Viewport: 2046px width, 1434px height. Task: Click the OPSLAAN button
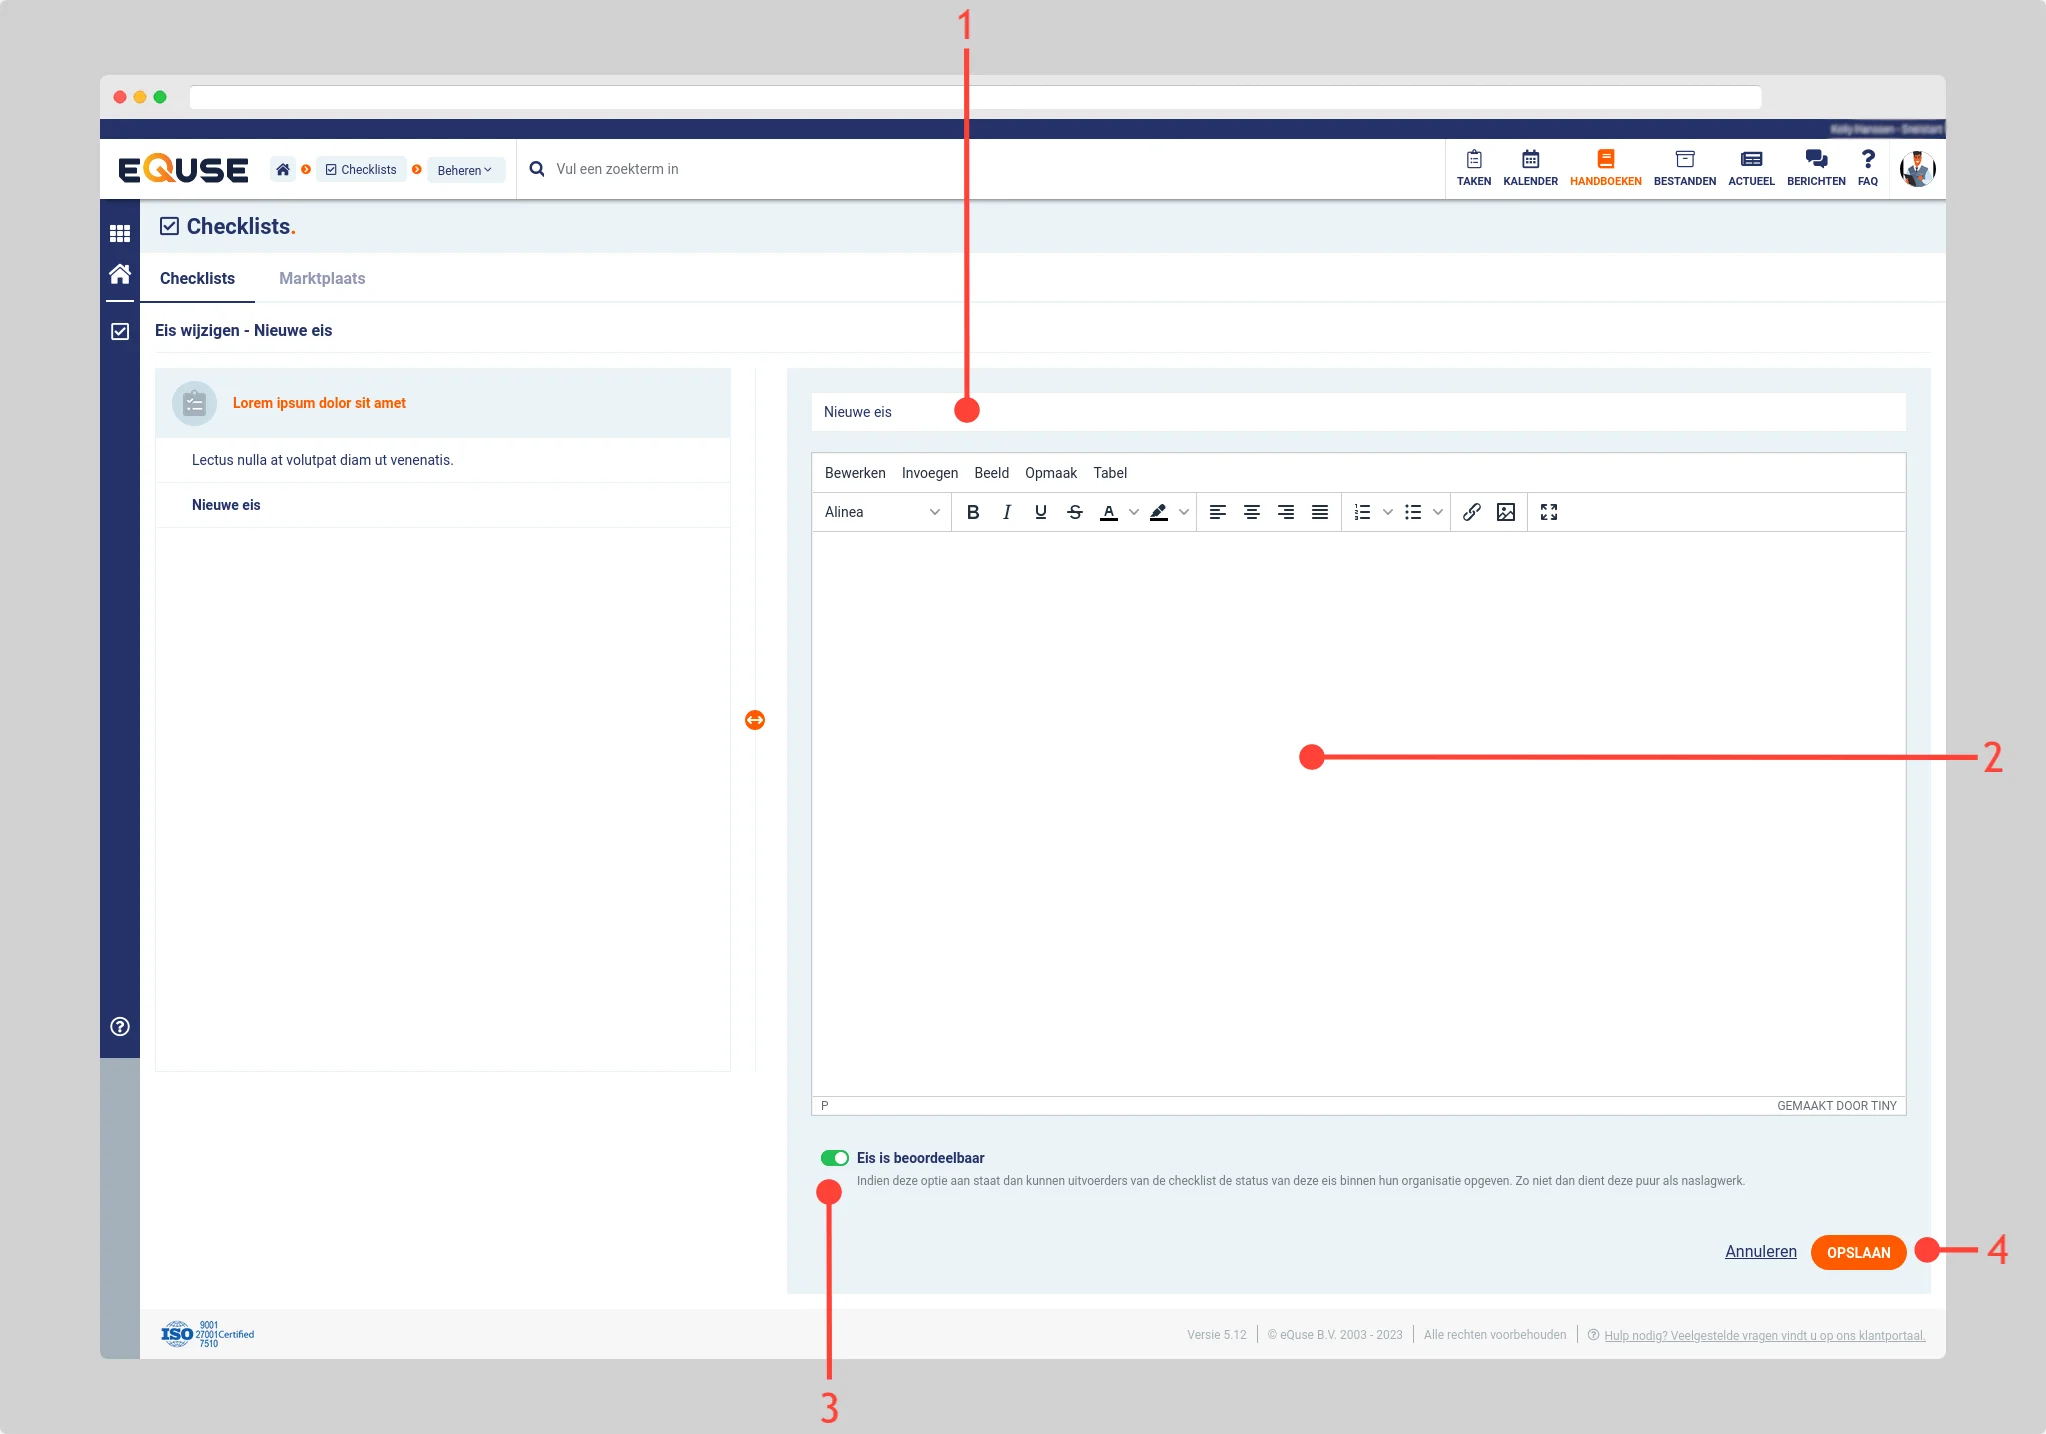click(1857, 1252)
